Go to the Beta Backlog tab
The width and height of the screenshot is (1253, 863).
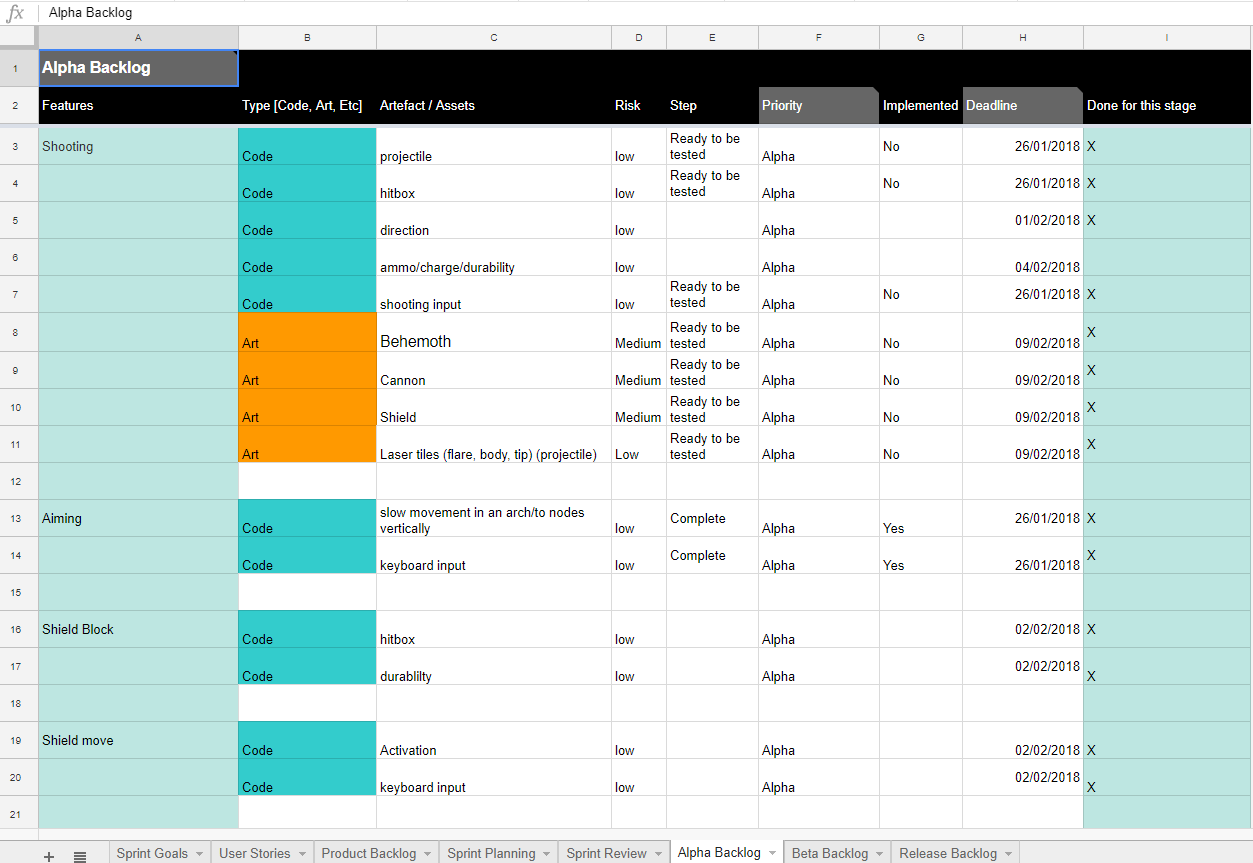[x=829, y=853]
